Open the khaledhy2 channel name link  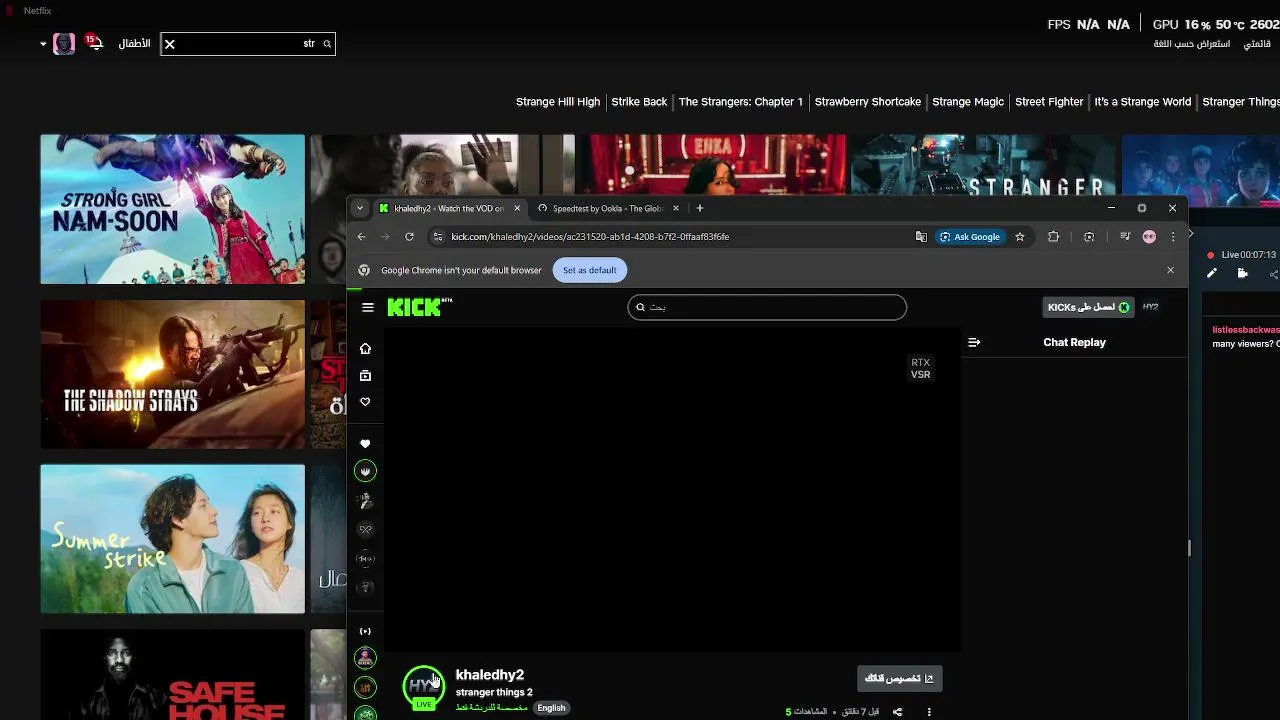pos(490,675)
